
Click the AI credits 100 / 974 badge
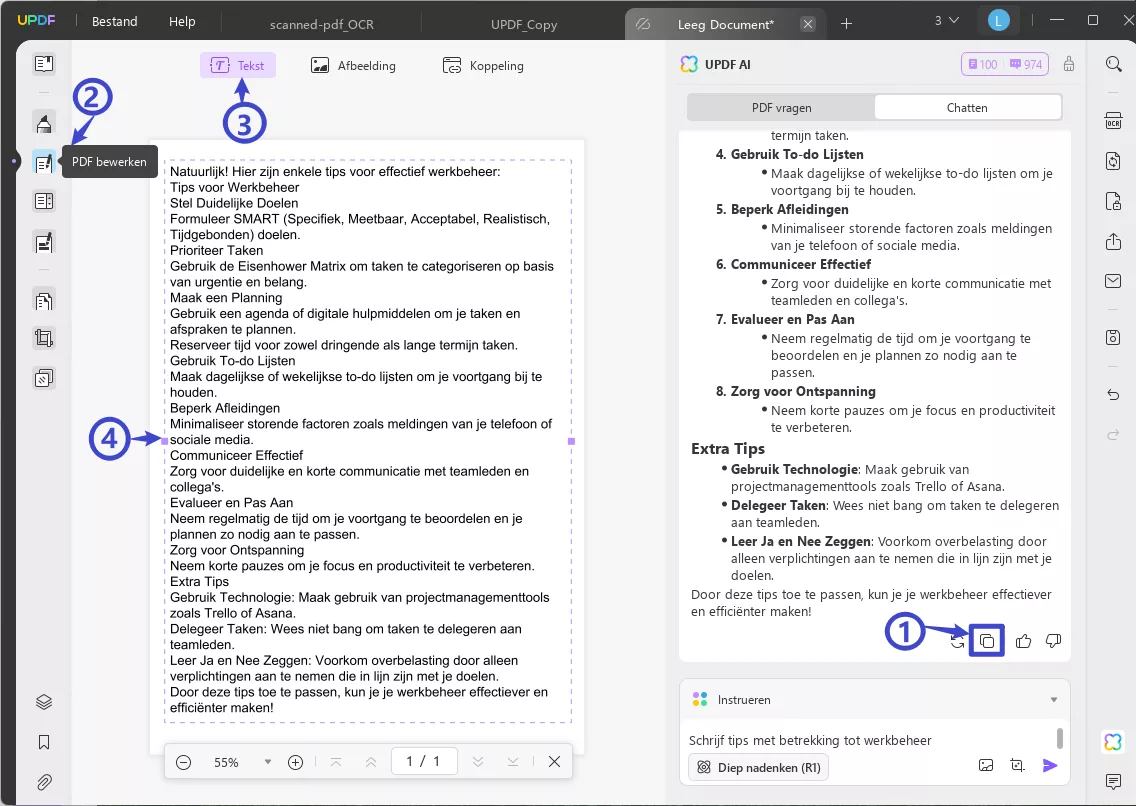(1005, 64)
